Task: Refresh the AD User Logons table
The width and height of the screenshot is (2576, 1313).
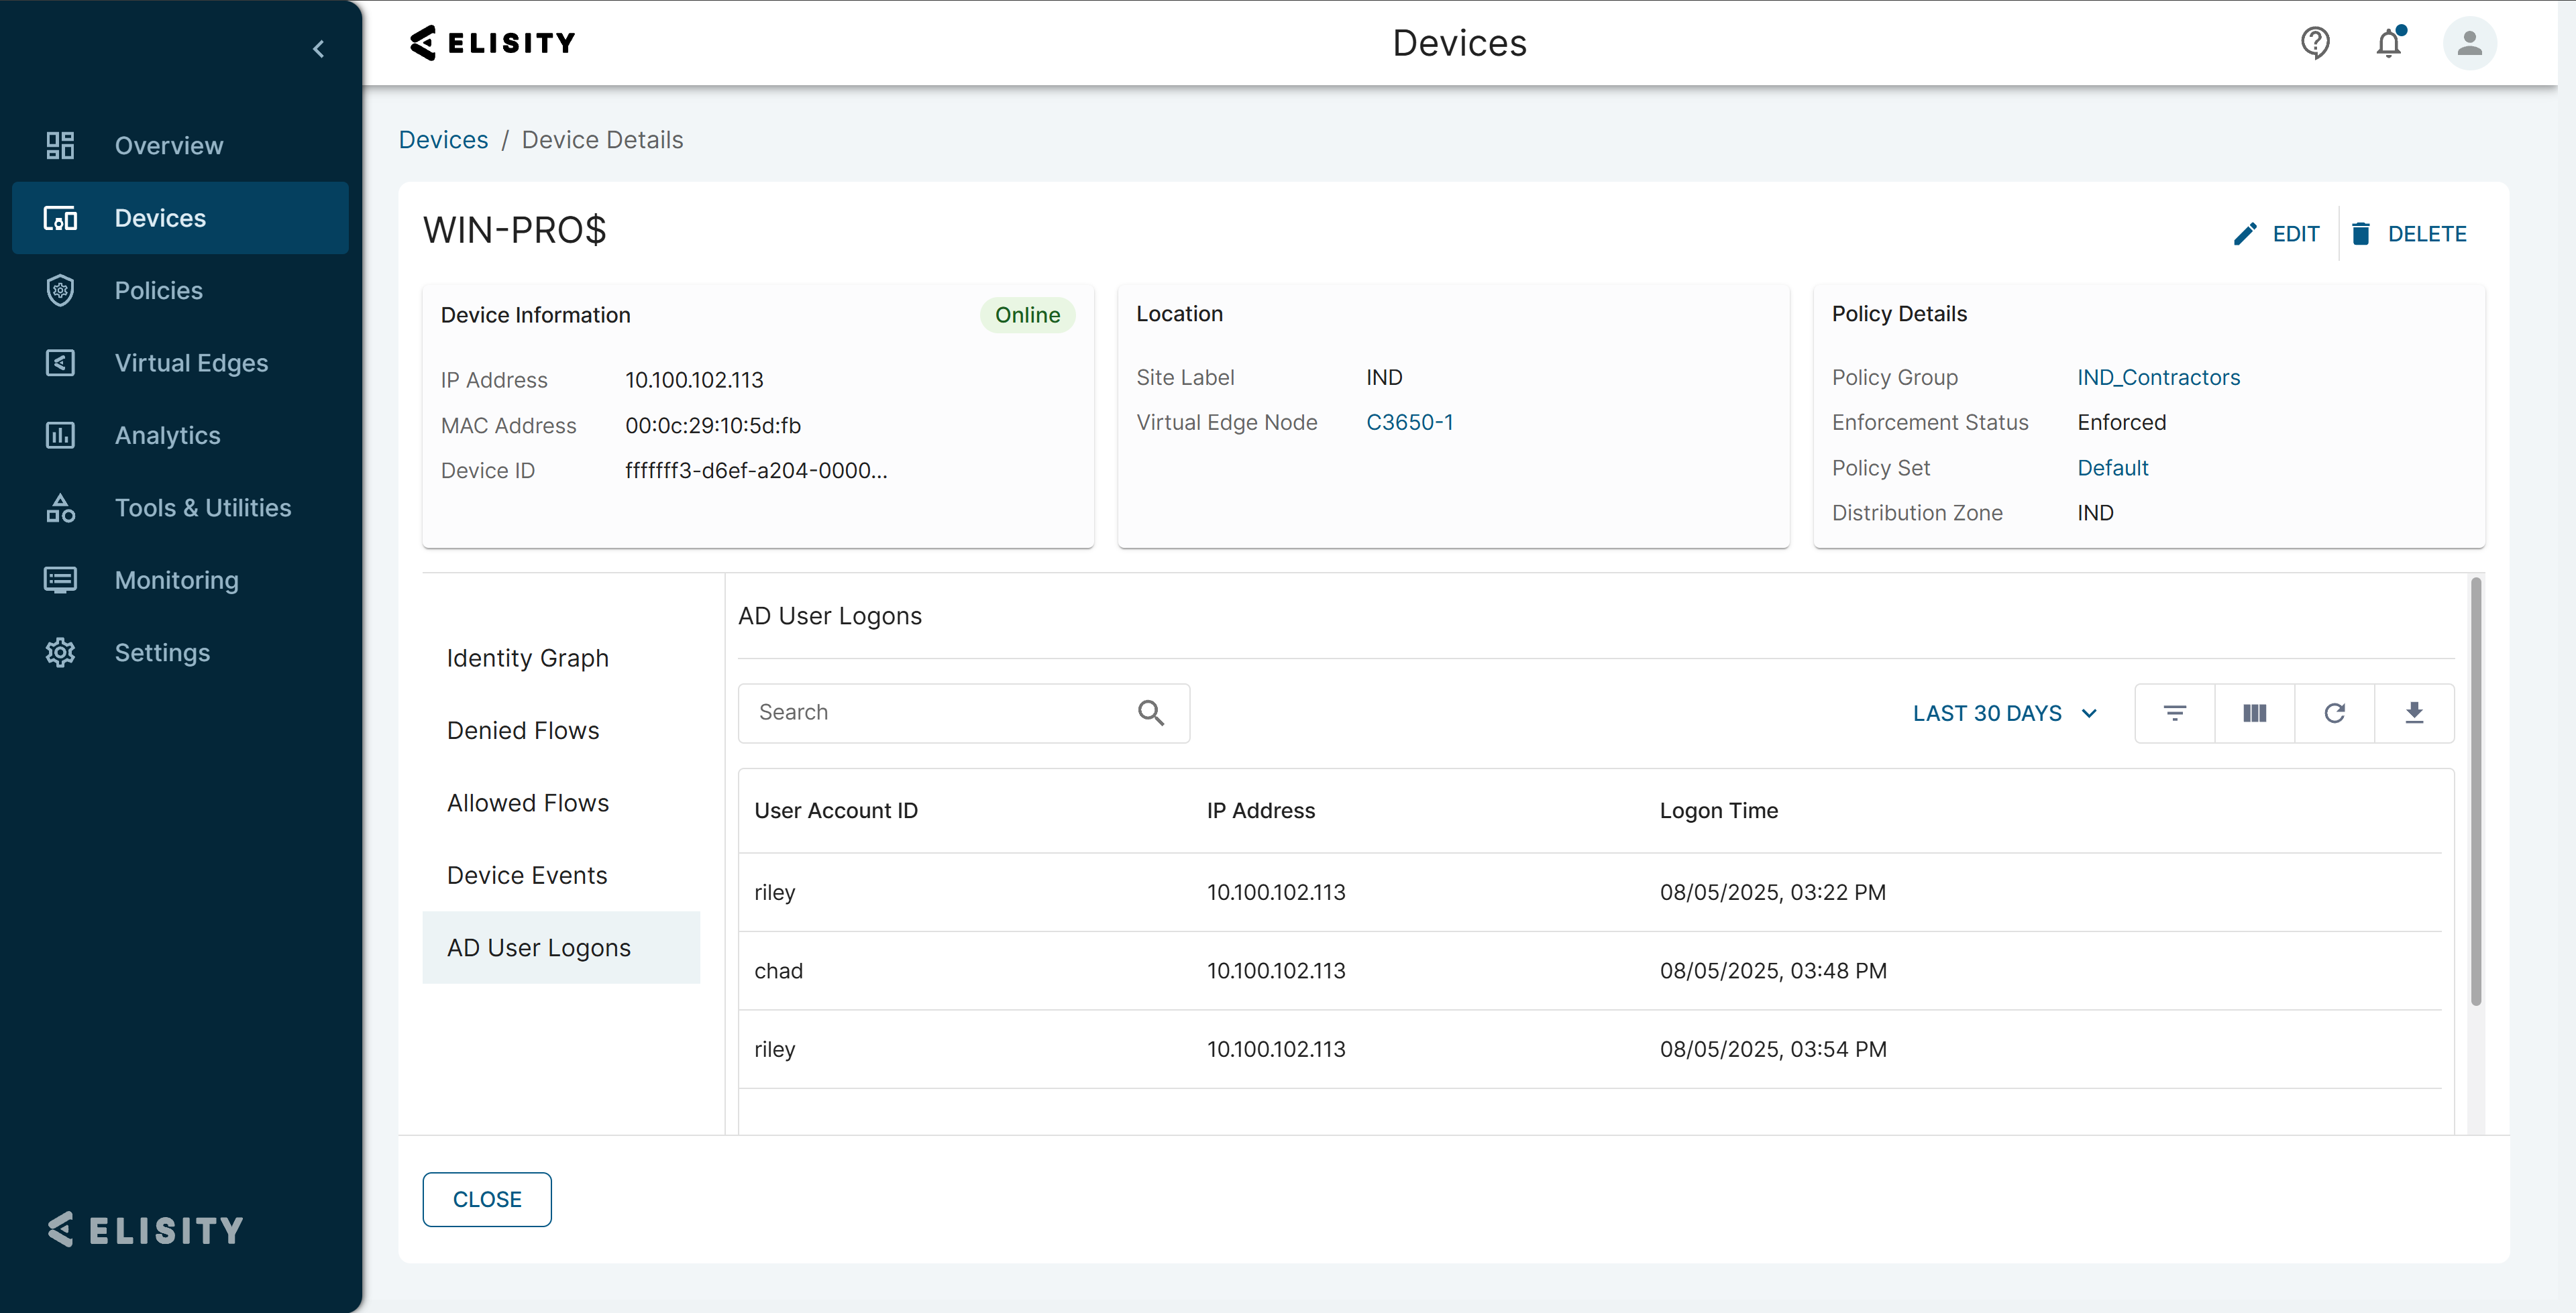Action: pos(2335,713)
